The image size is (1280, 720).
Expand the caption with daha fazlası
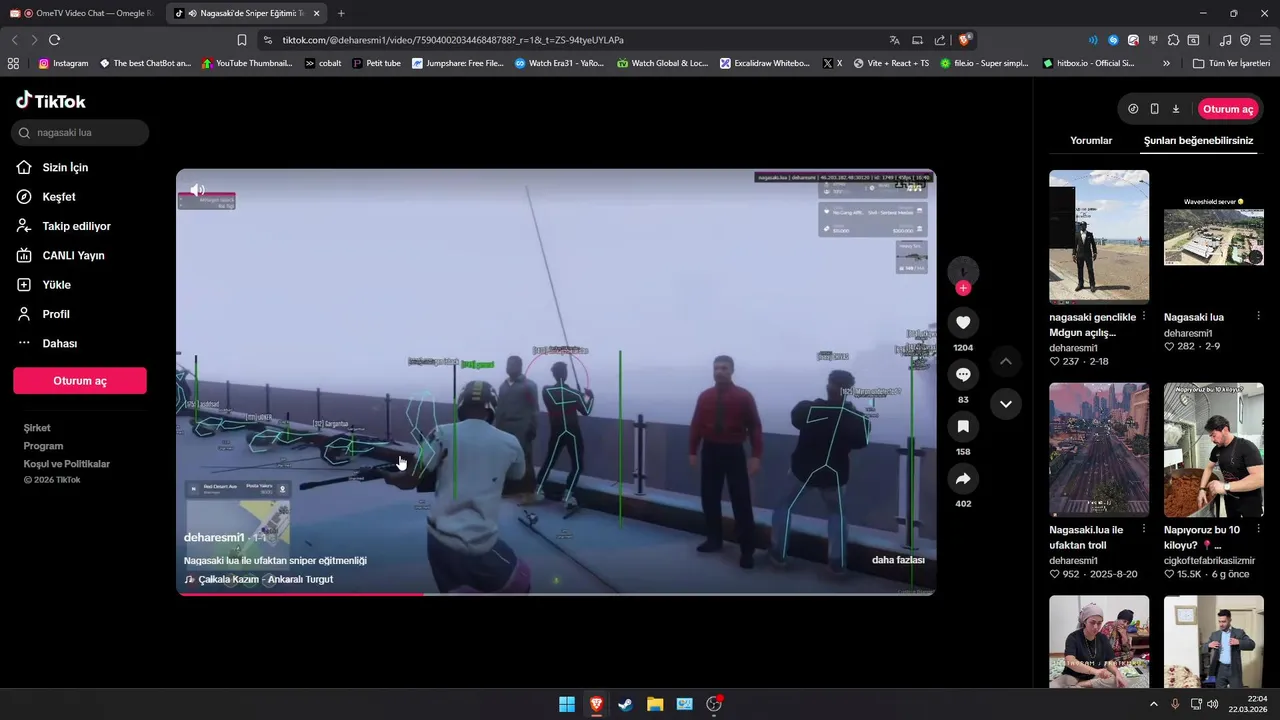click(898, 560)
